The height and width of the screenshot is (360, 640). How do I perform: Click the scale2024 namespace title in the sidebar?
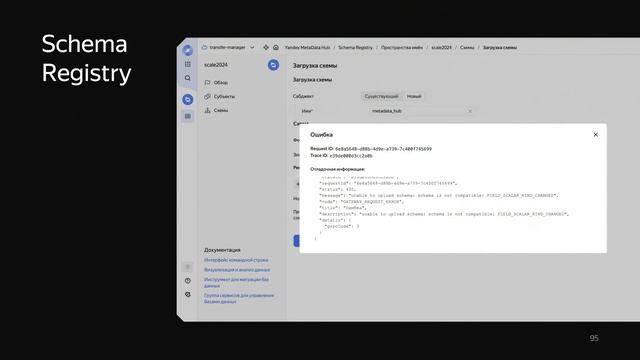tap(216, 65)
